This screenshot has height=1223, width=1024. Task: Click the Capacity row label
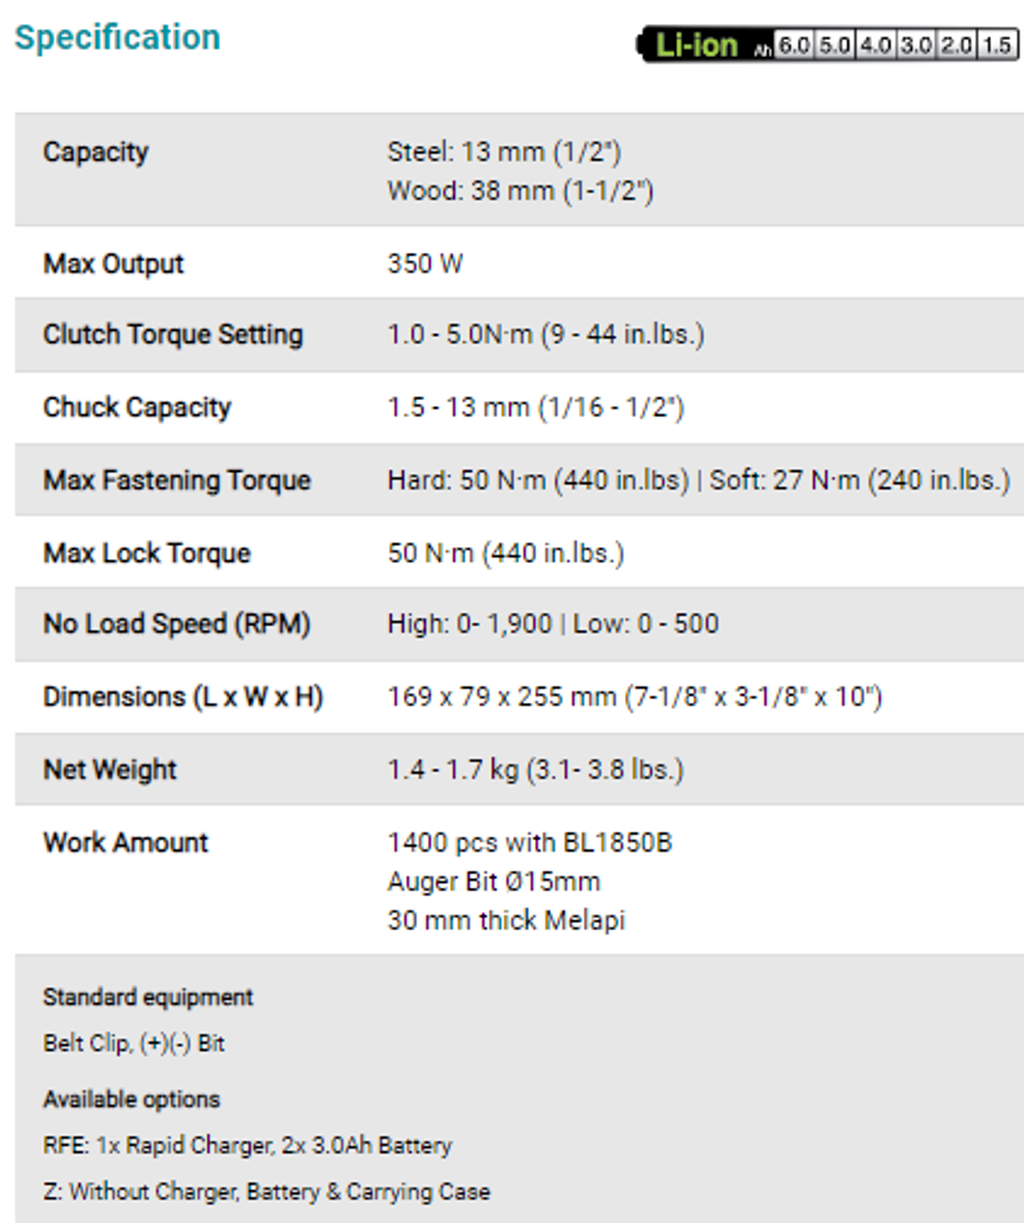click(96, 152)
